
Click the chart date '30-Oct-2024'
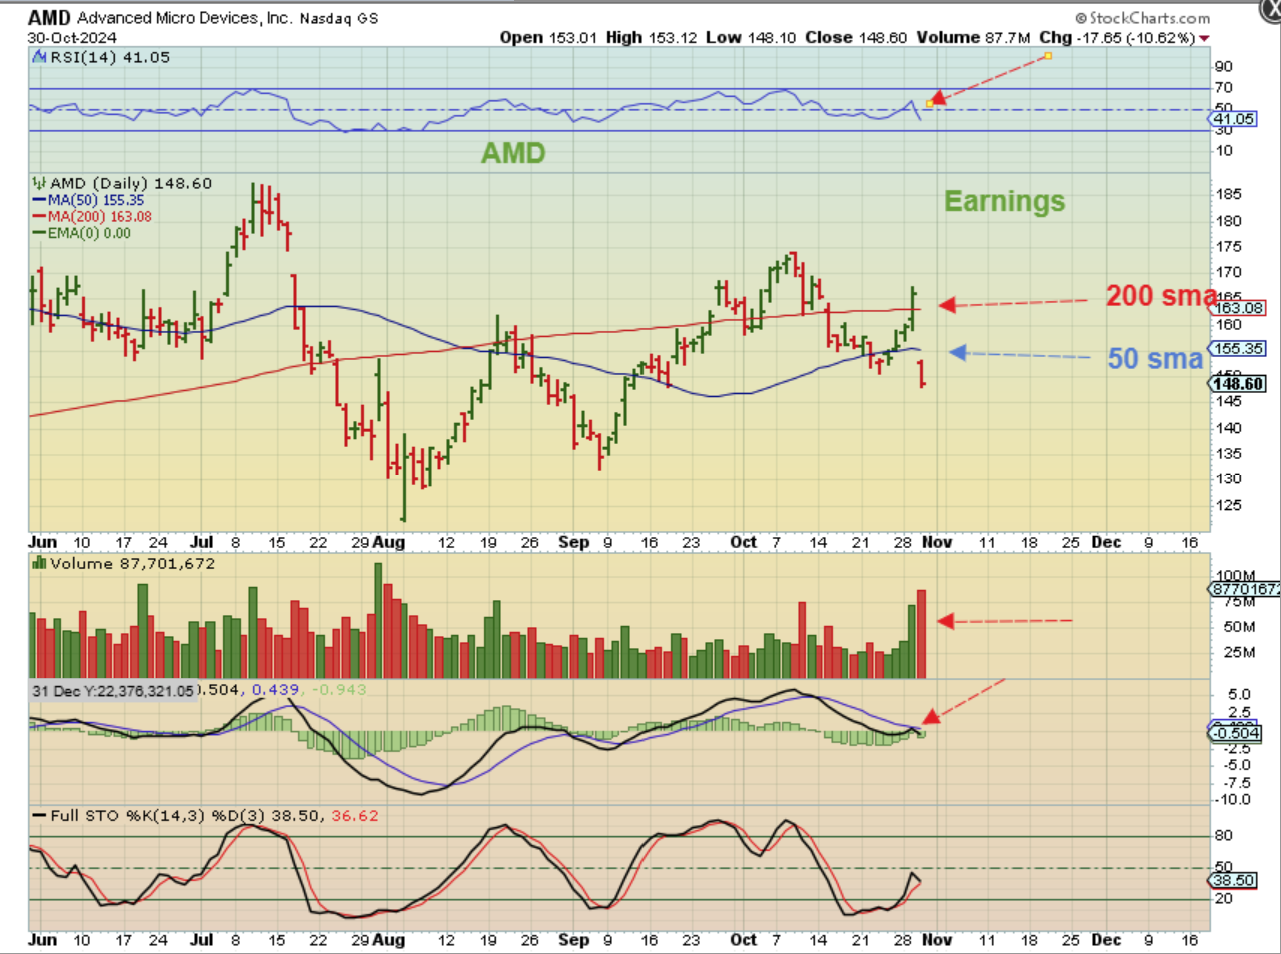point(72,38)
